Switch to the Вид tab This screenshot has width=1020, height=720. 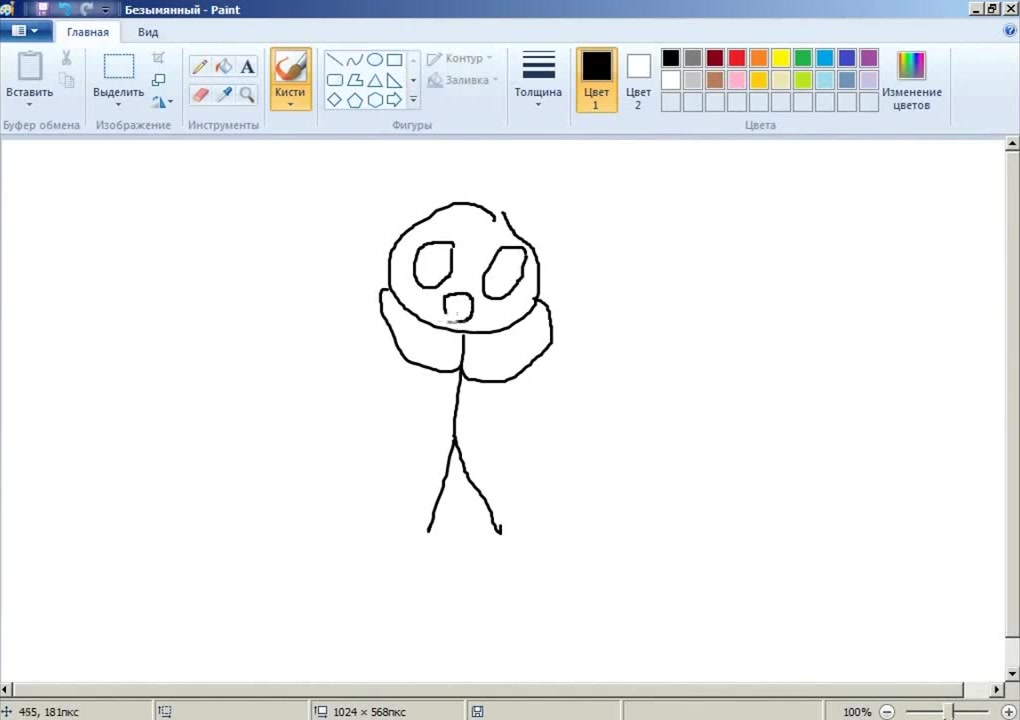(148, 32)
